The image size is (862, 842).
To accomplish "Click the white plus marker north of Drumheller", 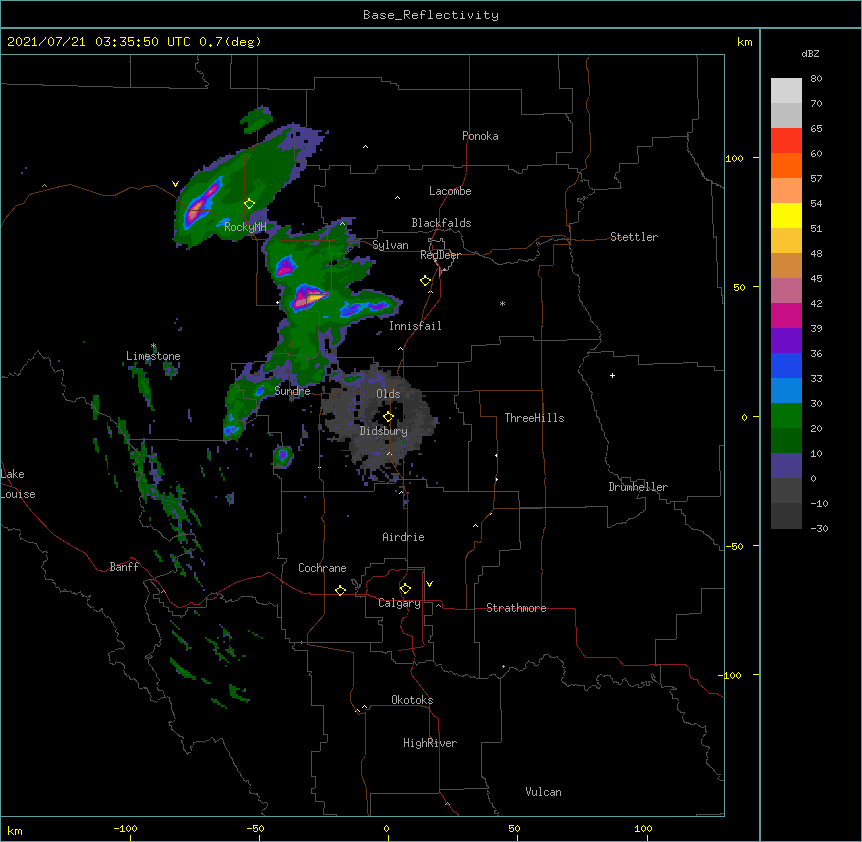I will coord(612,375).
